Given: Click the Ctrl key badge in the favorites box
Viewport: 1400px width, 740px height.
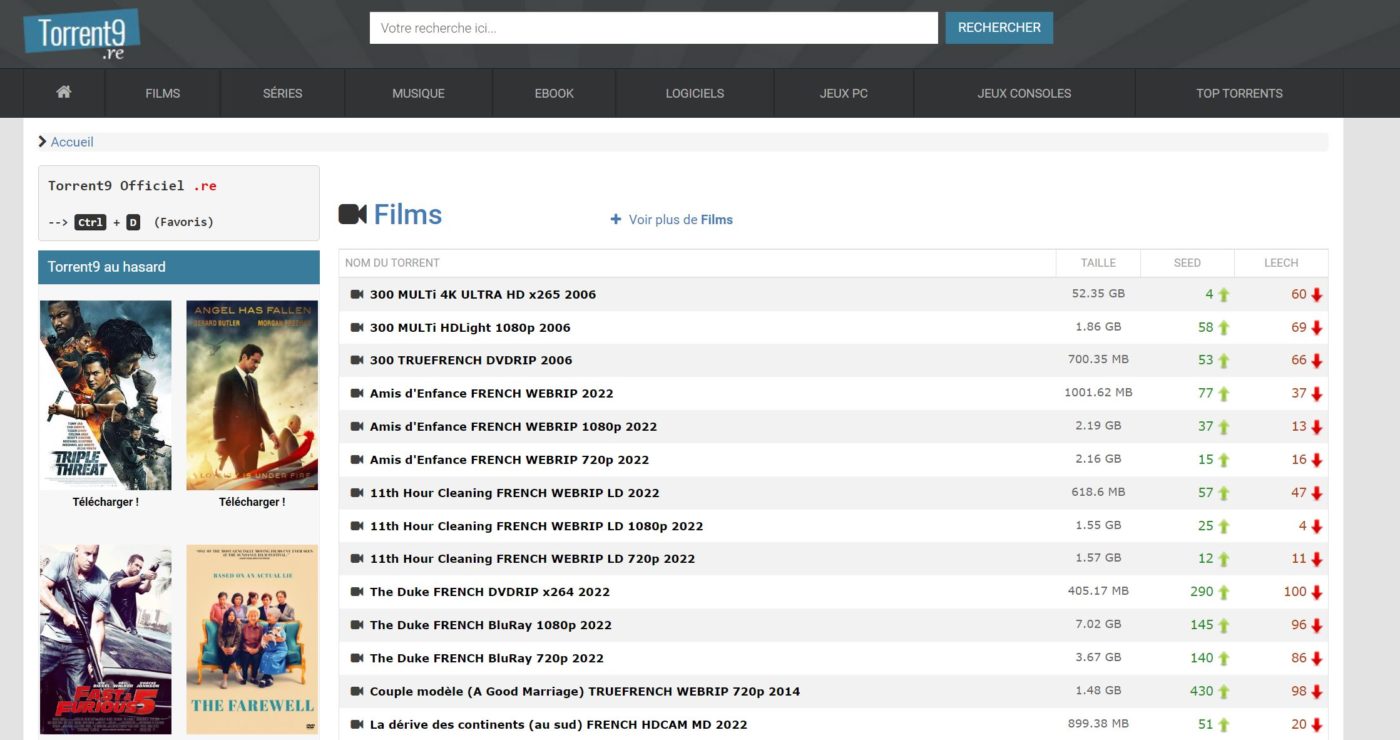Looking at the screenshot, I should (x=90, y=222).
